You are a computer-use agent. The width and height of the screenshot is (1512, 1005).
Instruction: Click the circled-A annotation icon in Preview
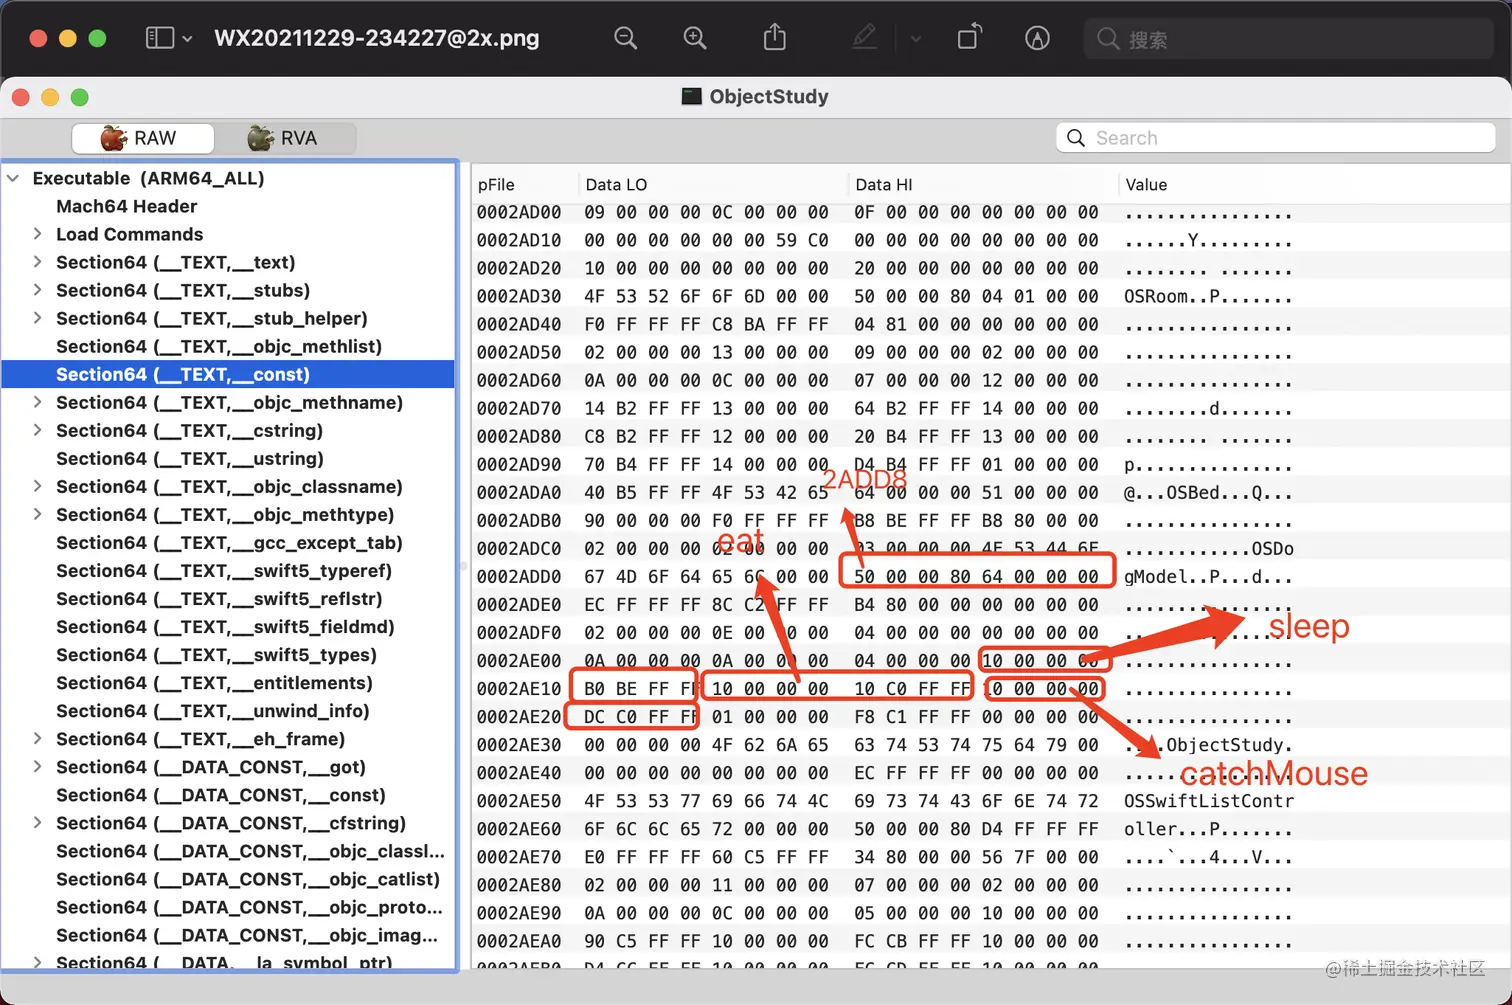tap(1036, 38)
